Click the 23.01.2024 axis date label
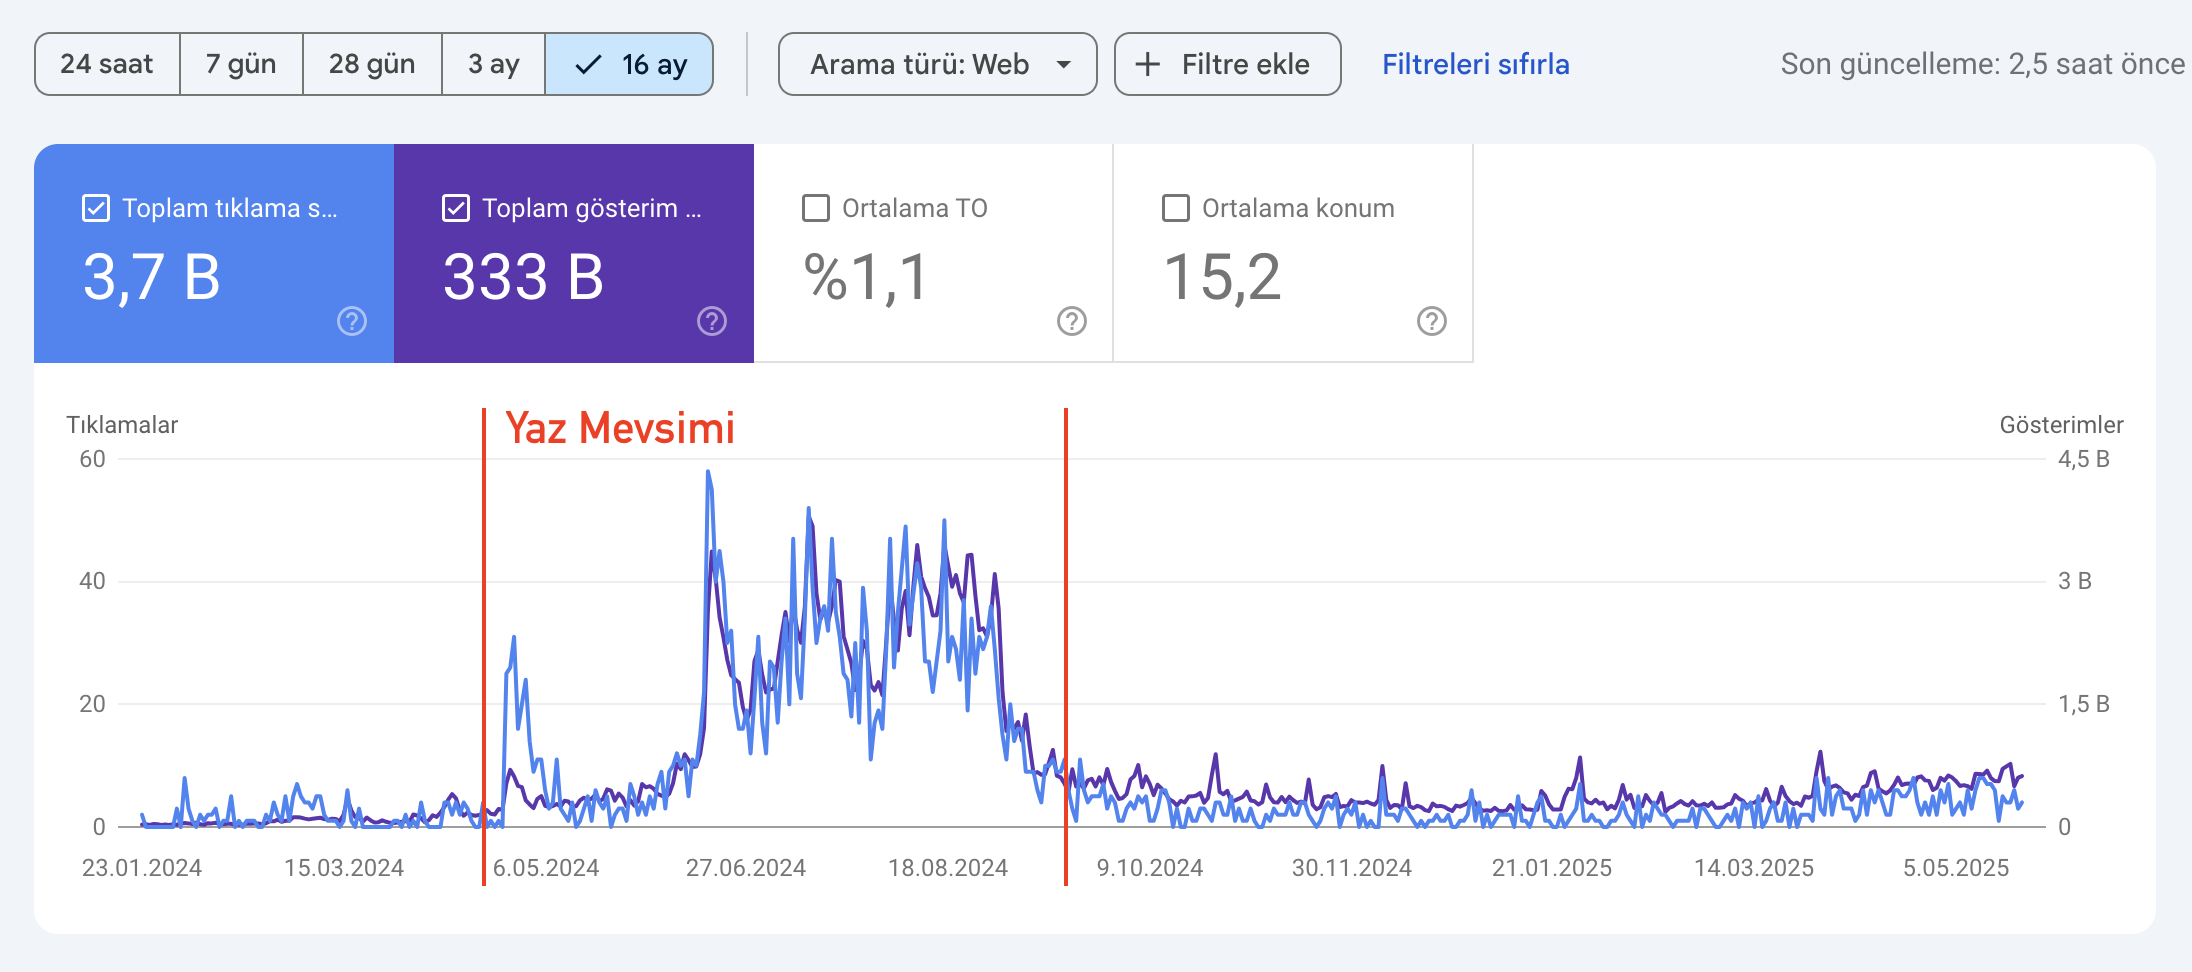 (142, 868)
